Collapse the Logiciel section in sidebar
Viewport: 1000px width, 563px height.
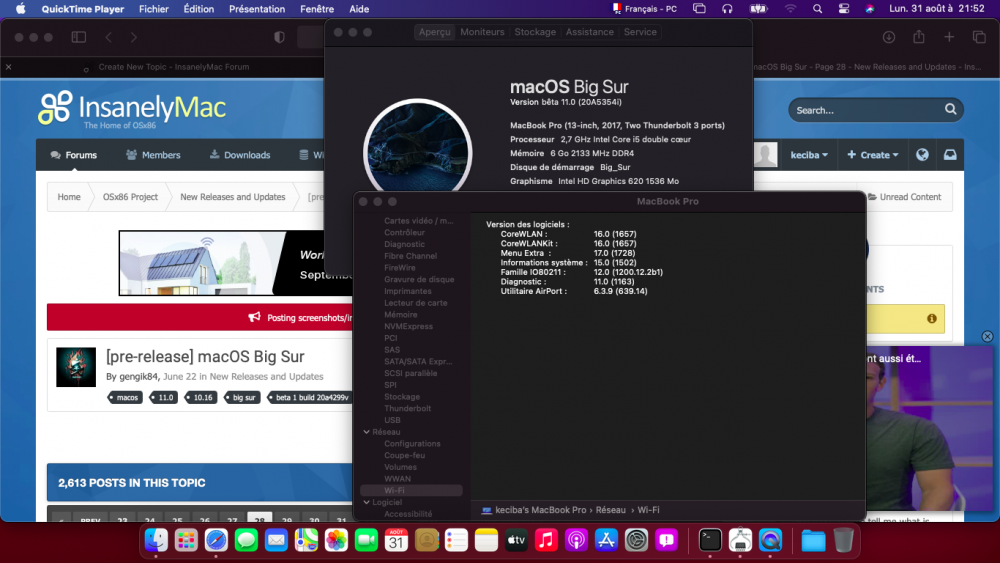coord(367,502)
